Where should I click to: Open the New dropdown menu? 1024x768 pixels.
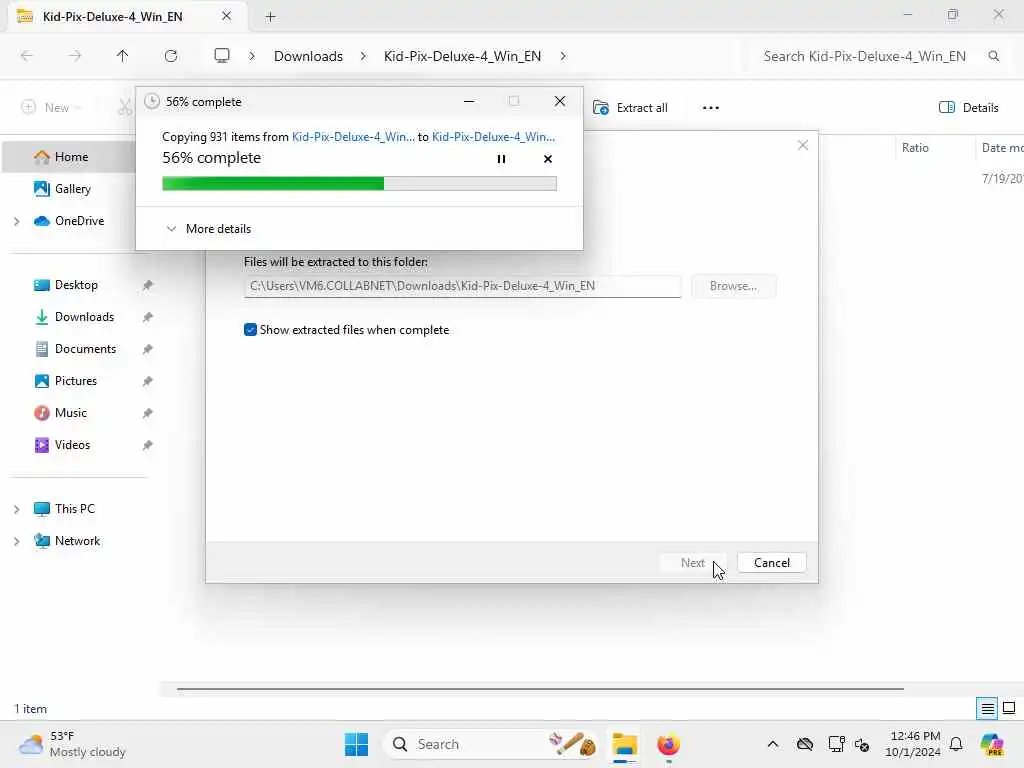pyautogui.click(x=51, y=108)
